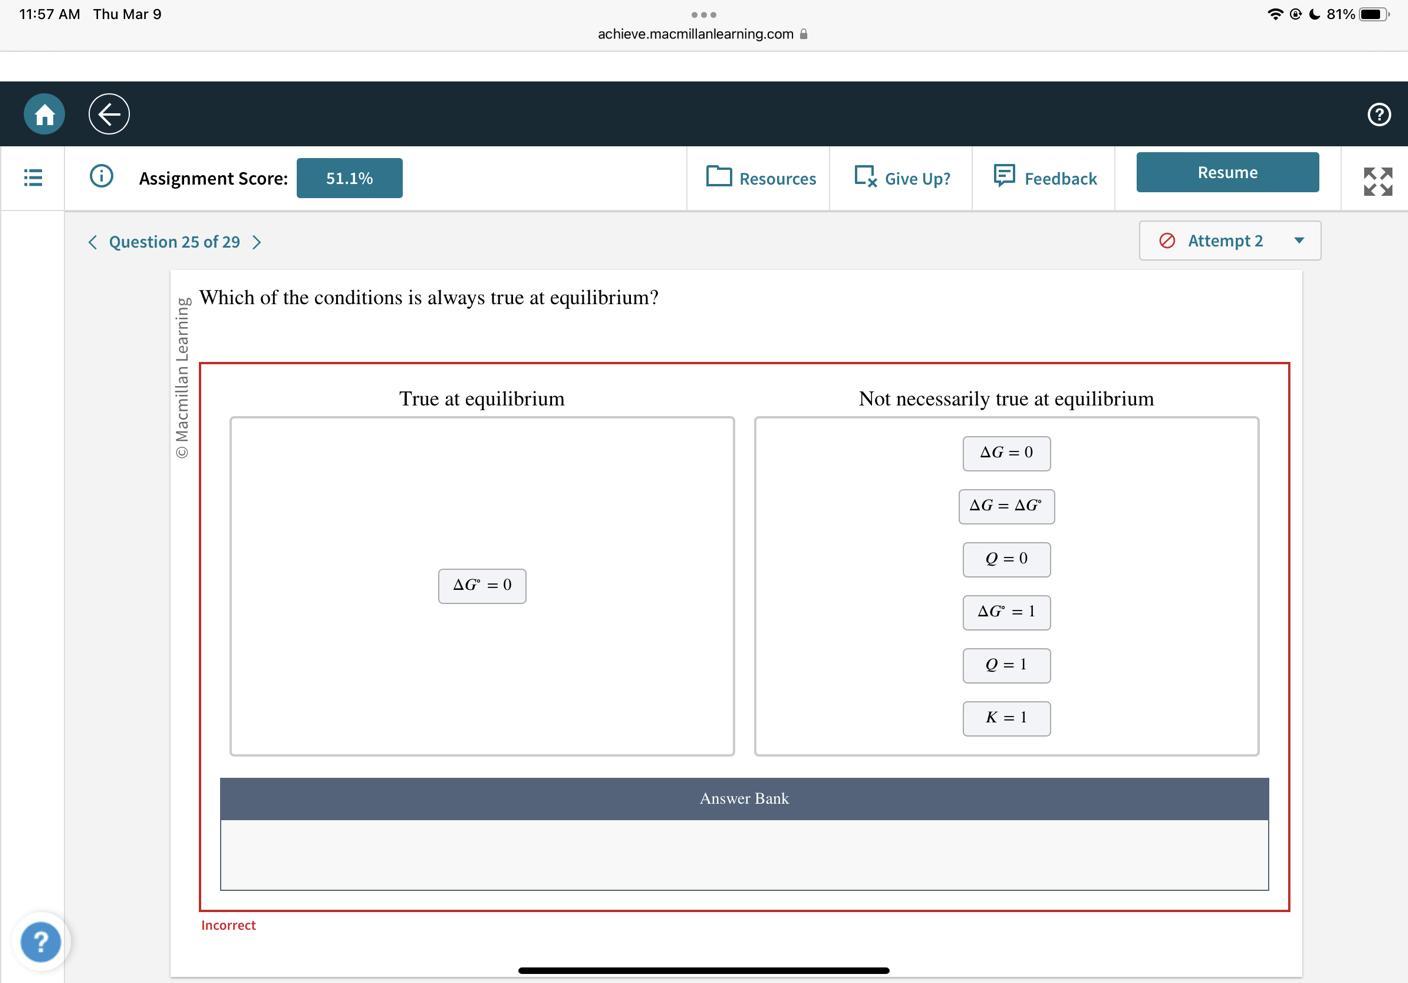Open Feedback panel
Image resolution: width=1408 pixels, height=983 pixels.
(x=1045, y=178)
